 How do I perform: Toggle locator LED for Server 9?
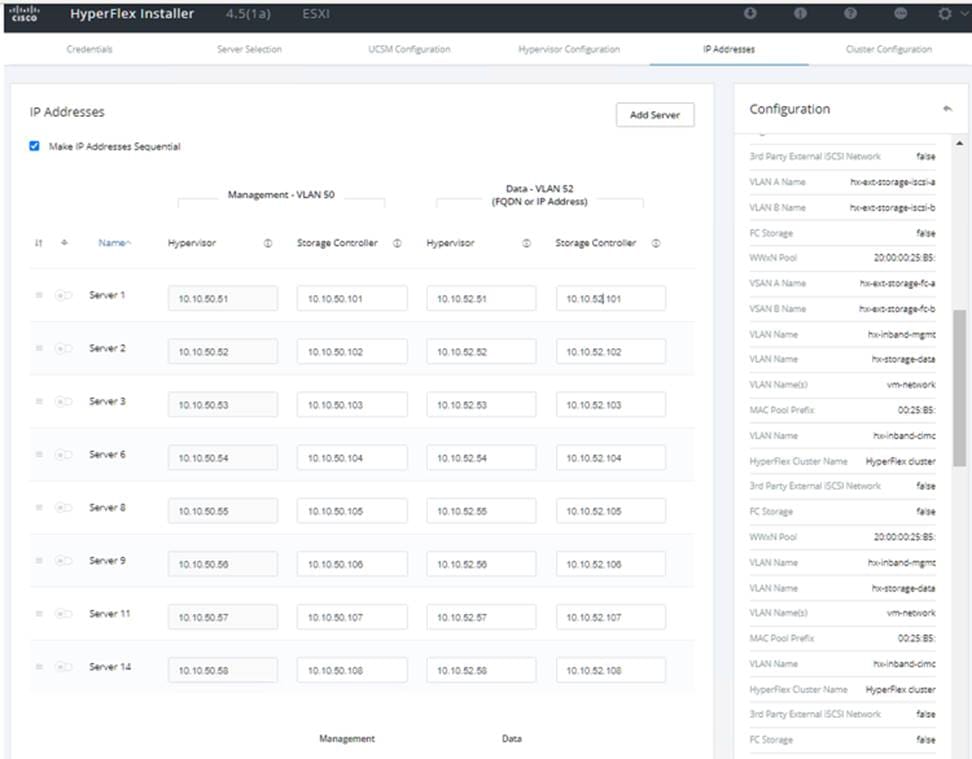click(64, 561)
